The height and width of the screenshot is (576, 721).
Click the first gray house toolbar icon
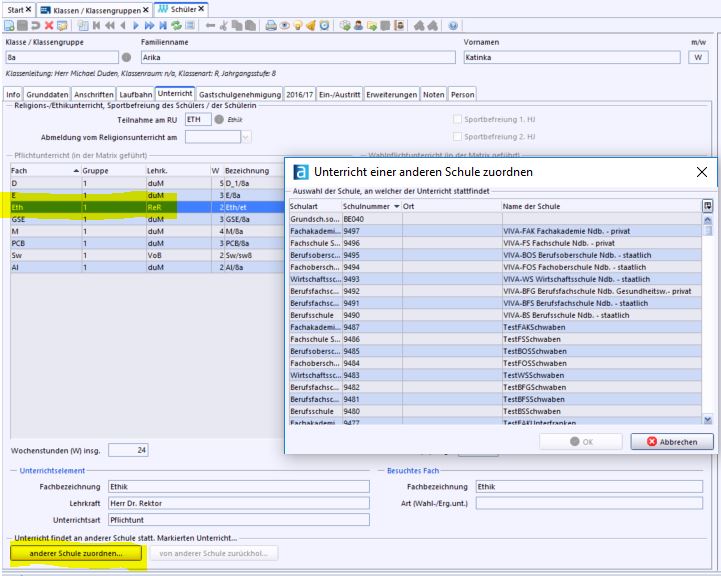point(419,26)
